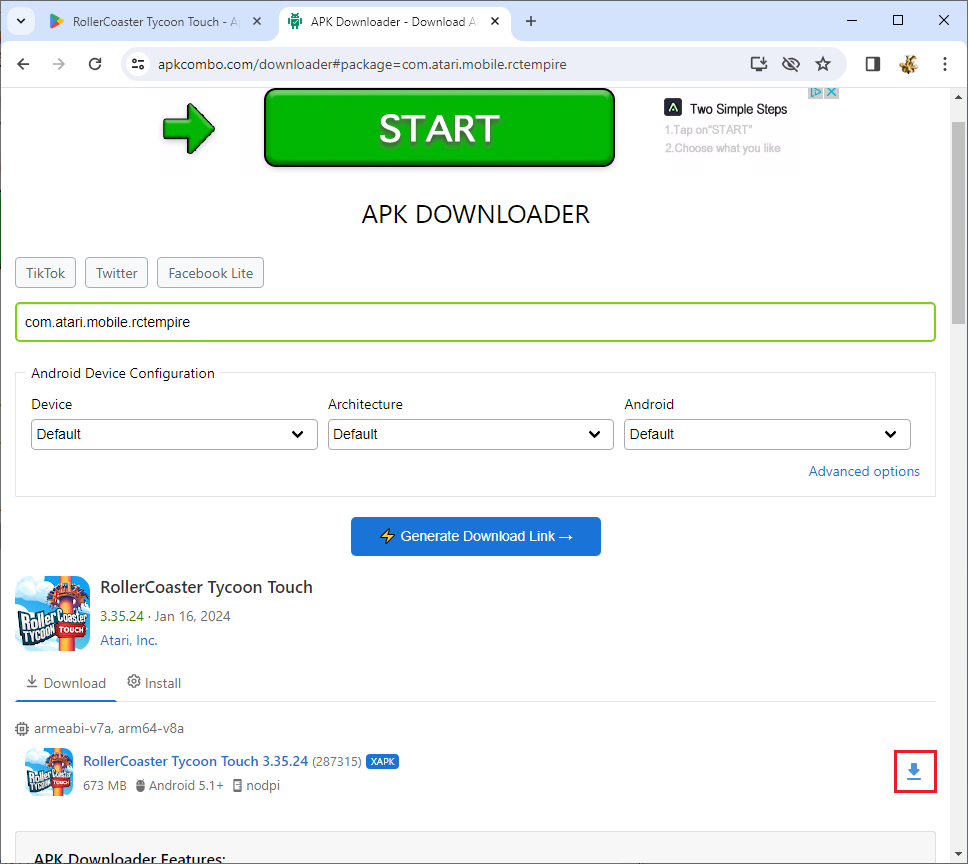
Task: Click the green START ad button
Action: [439, 128]
